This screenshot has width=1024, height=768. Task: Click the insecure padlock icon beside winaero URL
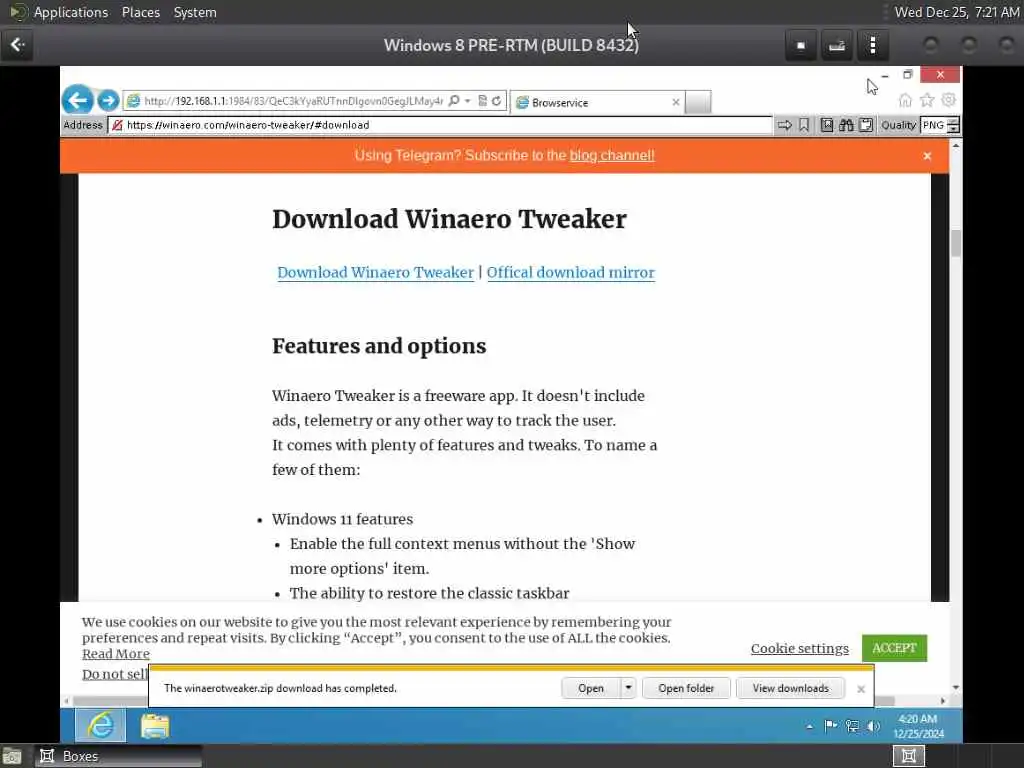117,125
